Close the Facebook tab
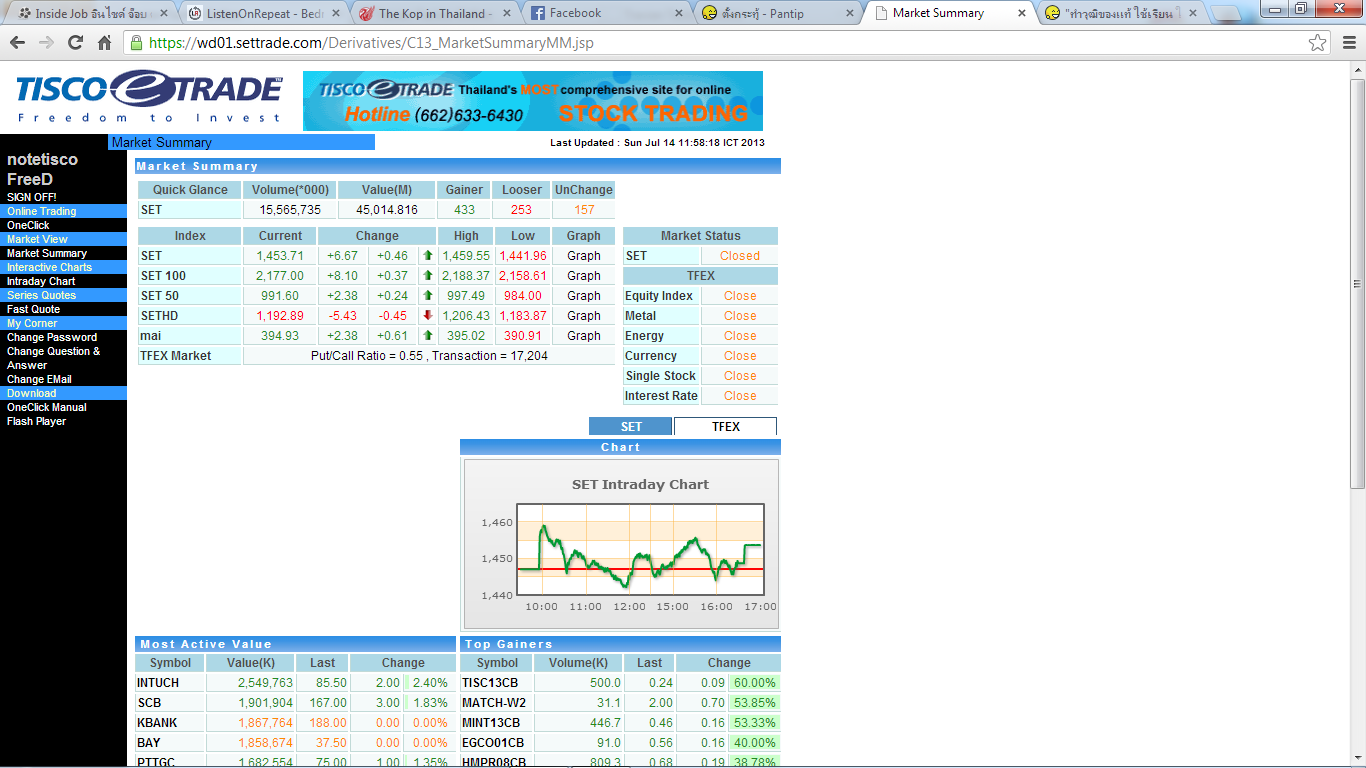The image size is (1366, 768). (679, 14)
